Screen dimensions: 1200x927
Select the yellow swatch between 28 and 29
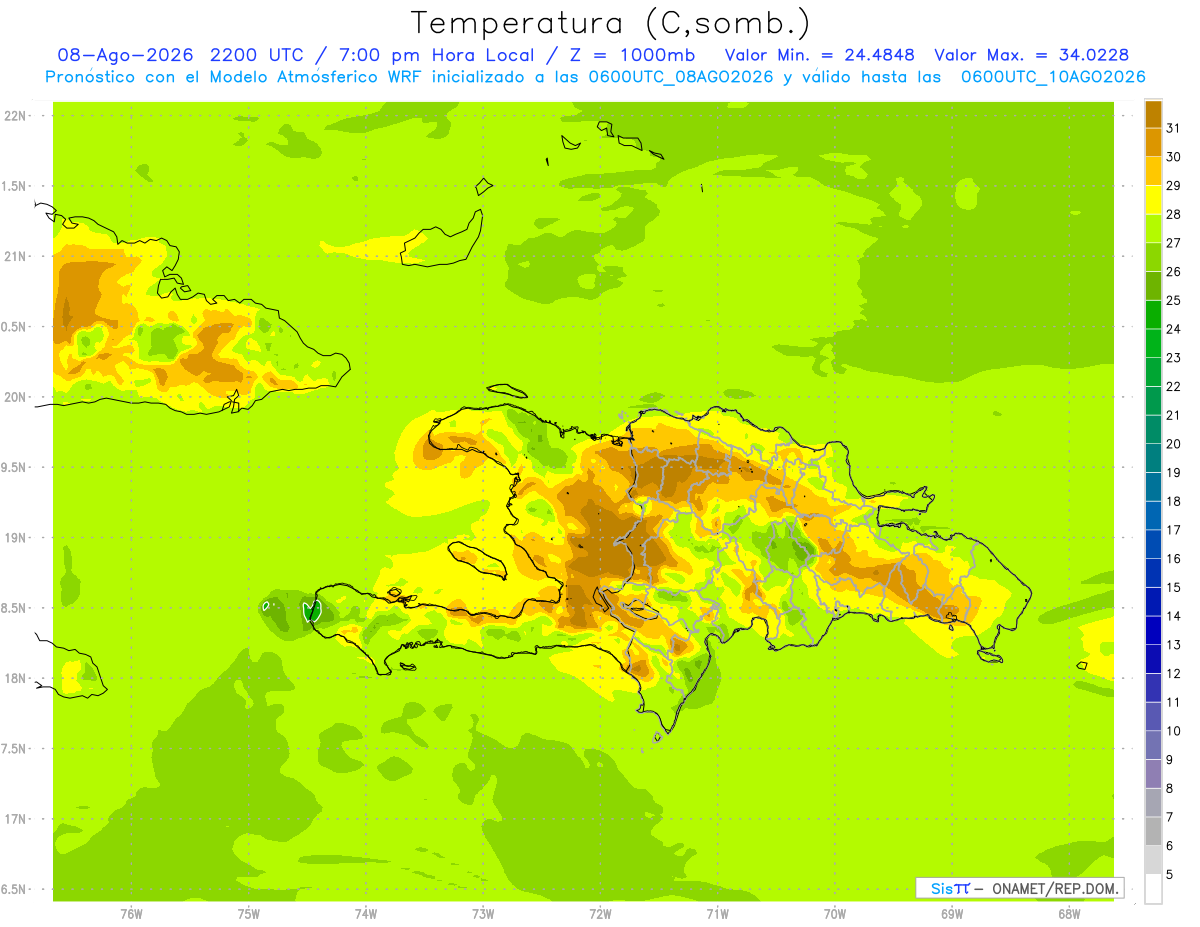[1153, 200]
